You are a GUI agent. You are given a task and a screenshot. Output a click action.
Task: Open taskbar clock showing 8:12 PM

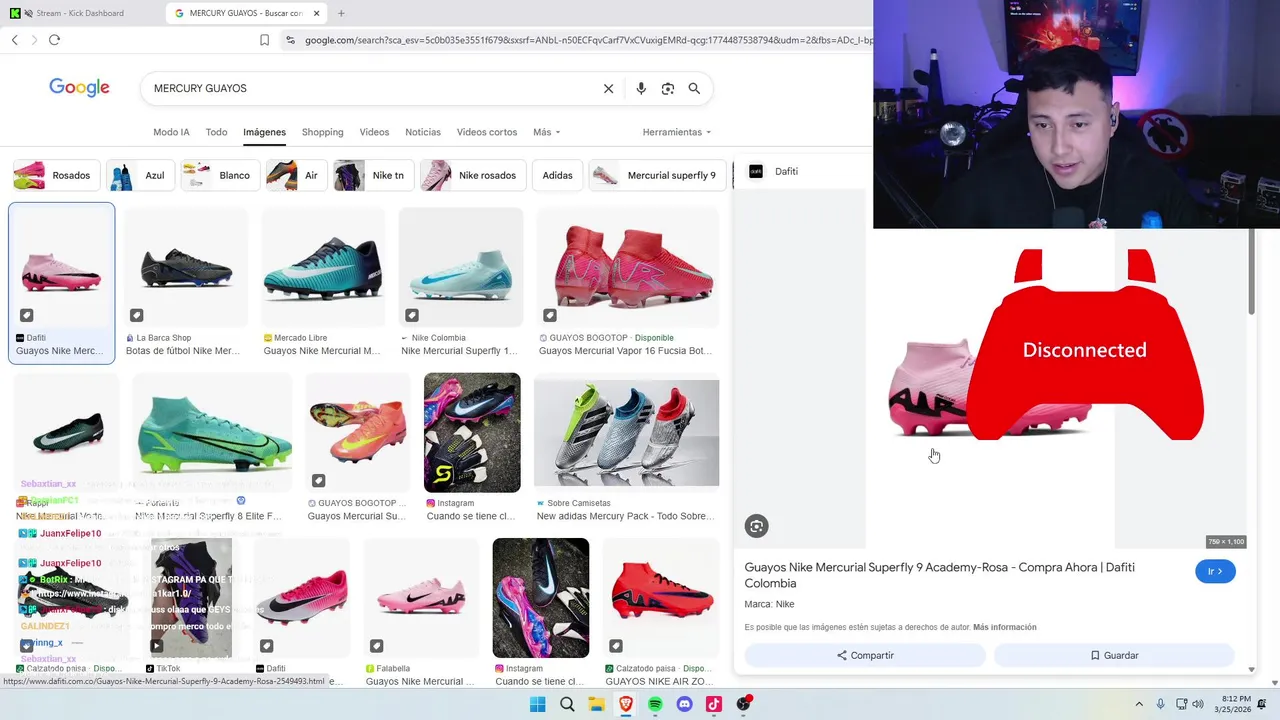coord(1235,704)
